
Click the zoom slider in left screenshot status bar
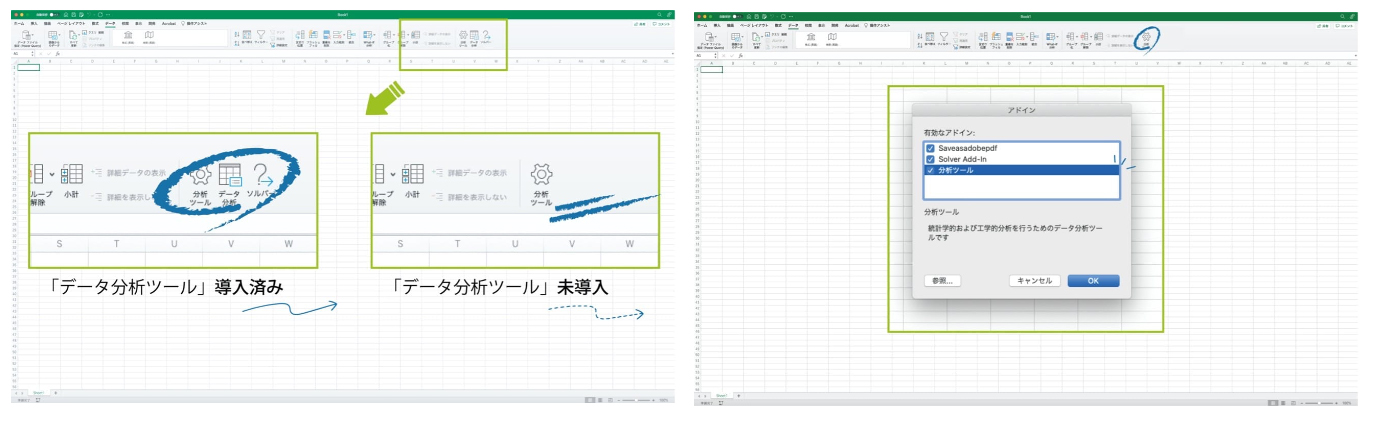637,400
